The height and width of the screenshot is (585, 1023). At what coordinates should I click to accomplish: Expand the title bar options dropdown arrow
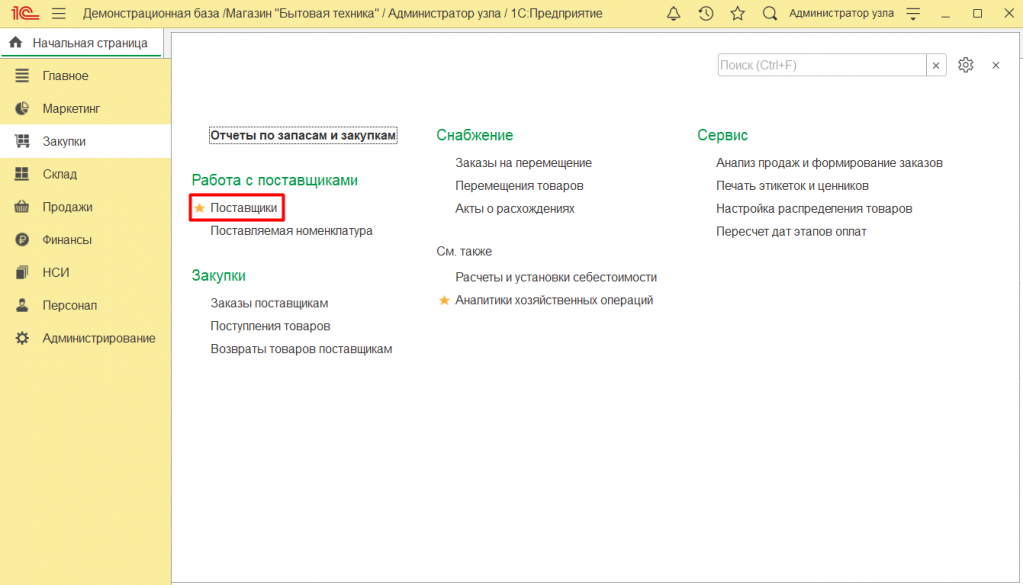click(x=910, y=13)
